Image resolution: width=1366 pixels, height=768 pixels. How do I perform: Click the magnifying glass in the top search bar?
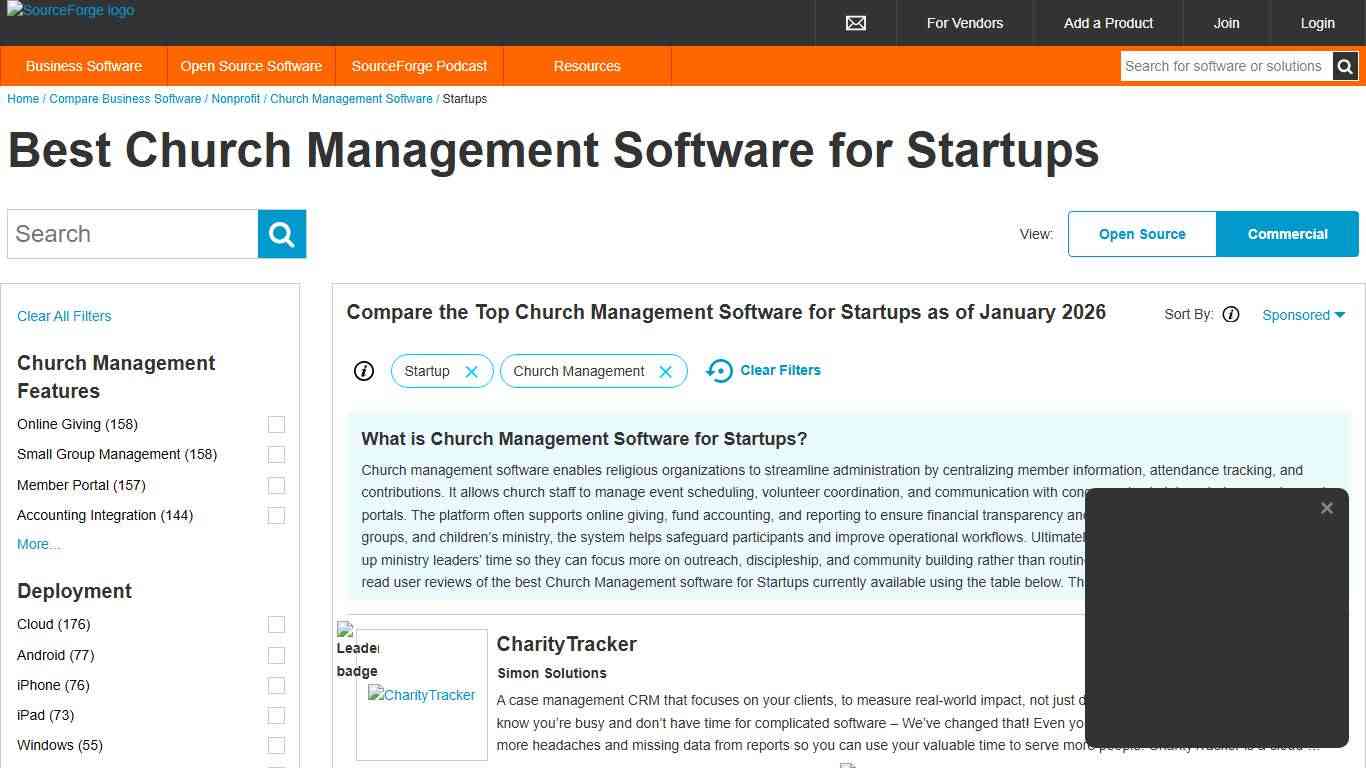(1345, 66)
